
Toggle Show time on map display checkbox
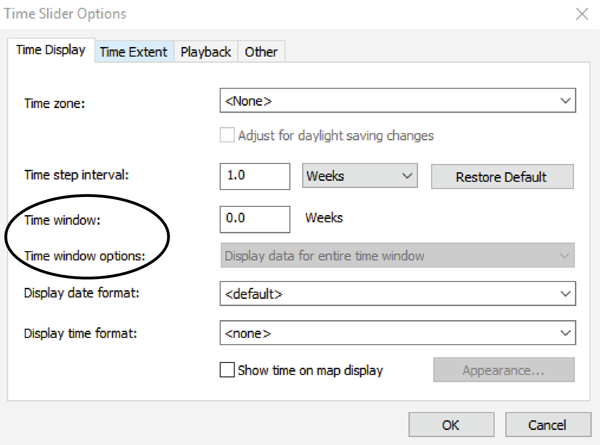click(x=227, y=370)
